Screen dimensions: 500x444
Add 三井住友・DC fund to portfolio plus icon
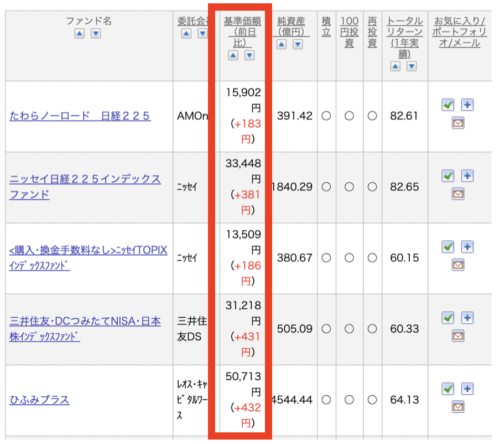coord(467,318)
